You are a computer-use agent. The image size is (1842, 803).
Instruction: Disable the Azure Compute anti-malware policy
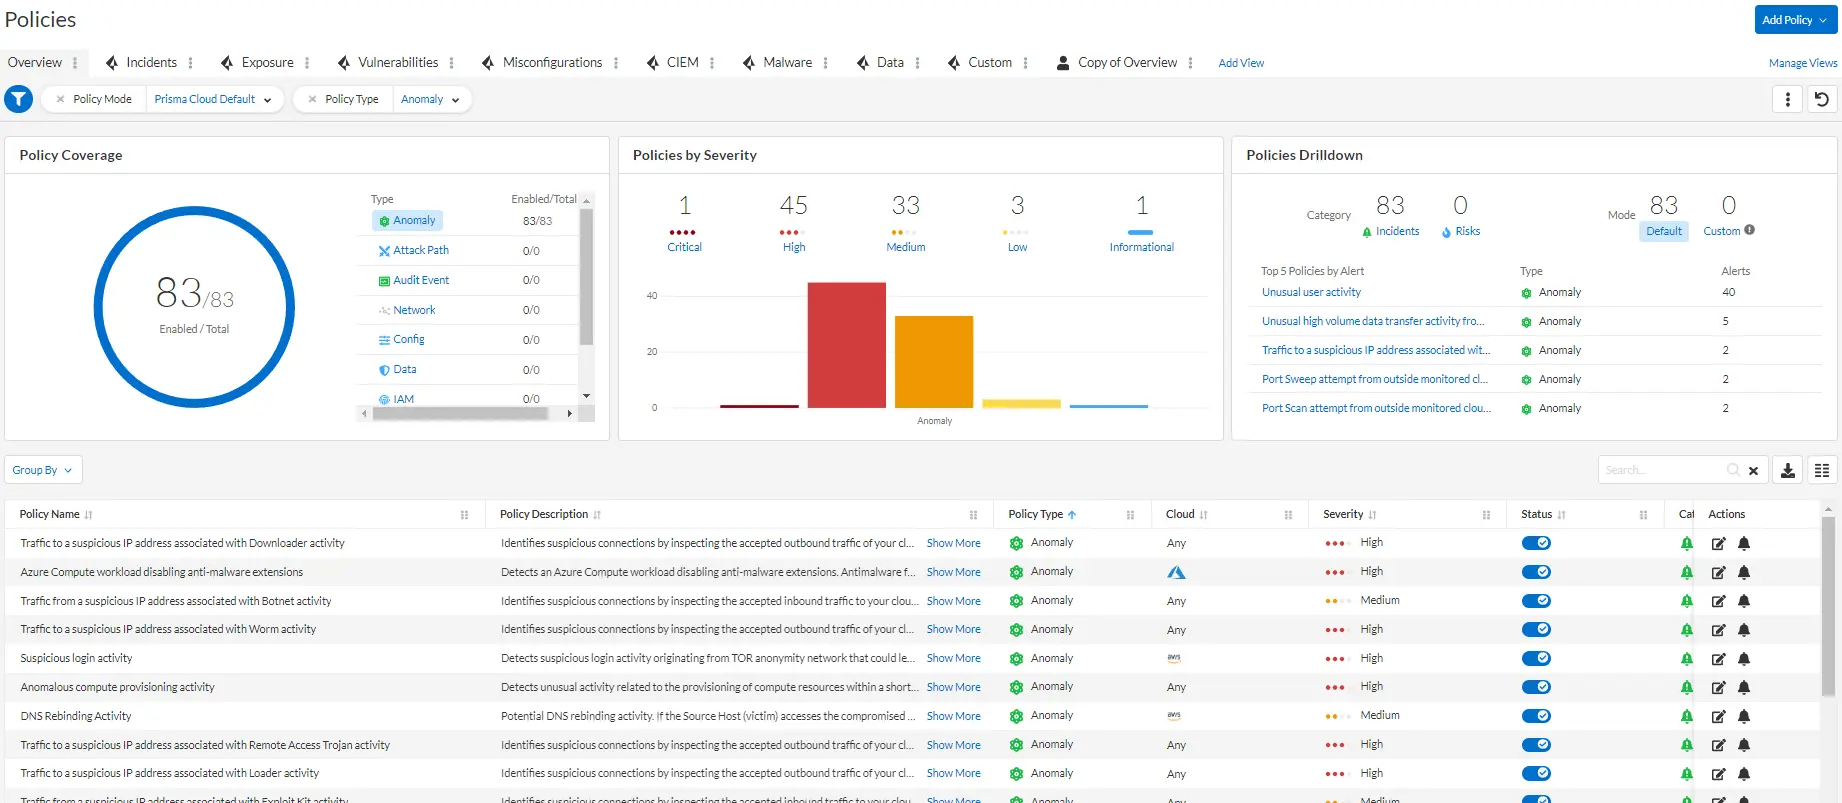pos(1536,572)
